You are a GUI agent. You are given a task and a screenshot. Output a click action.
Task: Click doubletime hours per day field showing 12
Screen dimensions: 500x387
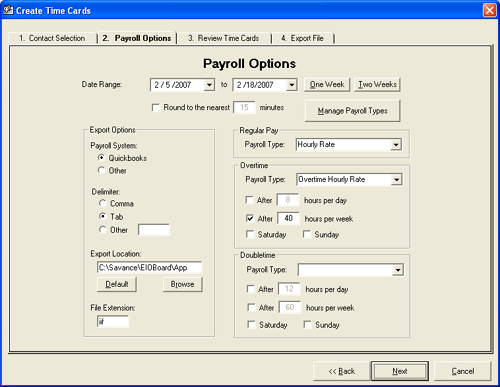pos(289,289)
